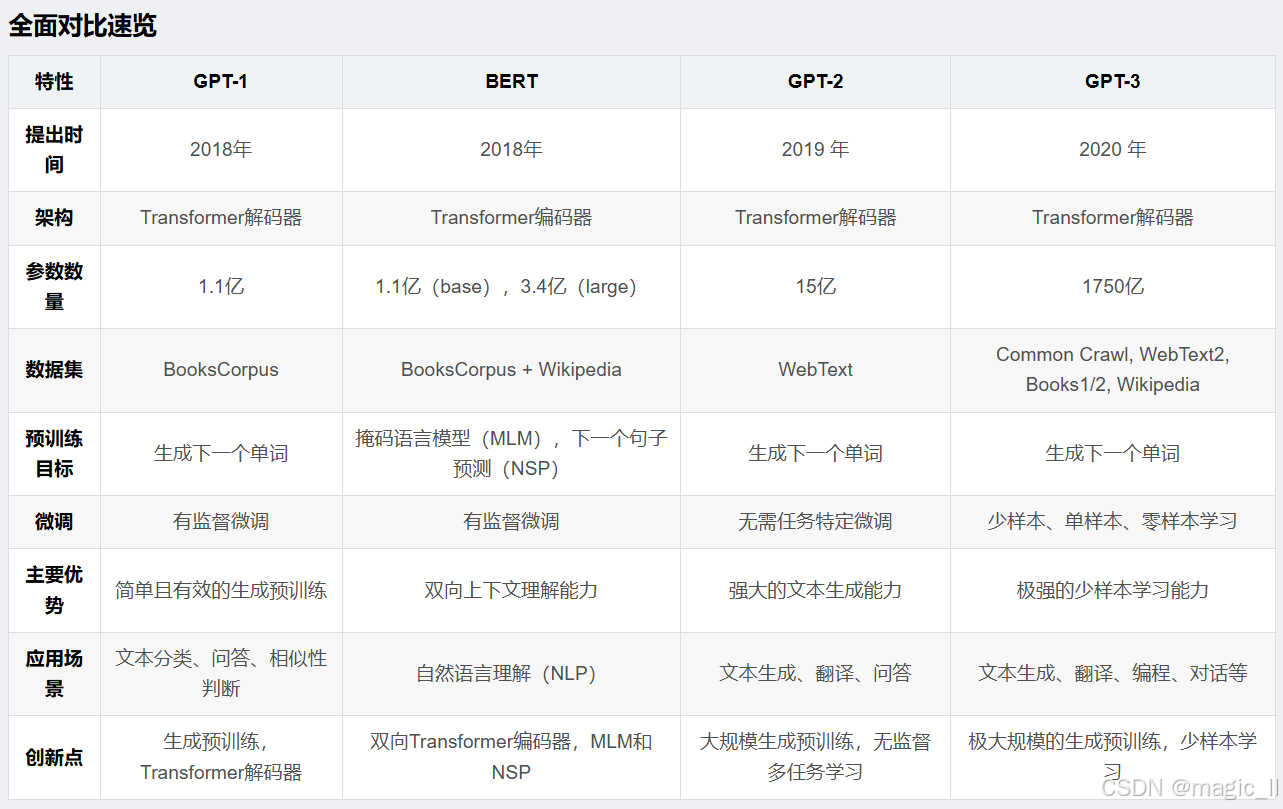The image size is (1283, 809).
Task: Click the 2020 年 cell
Action: tap(1113, 150)
